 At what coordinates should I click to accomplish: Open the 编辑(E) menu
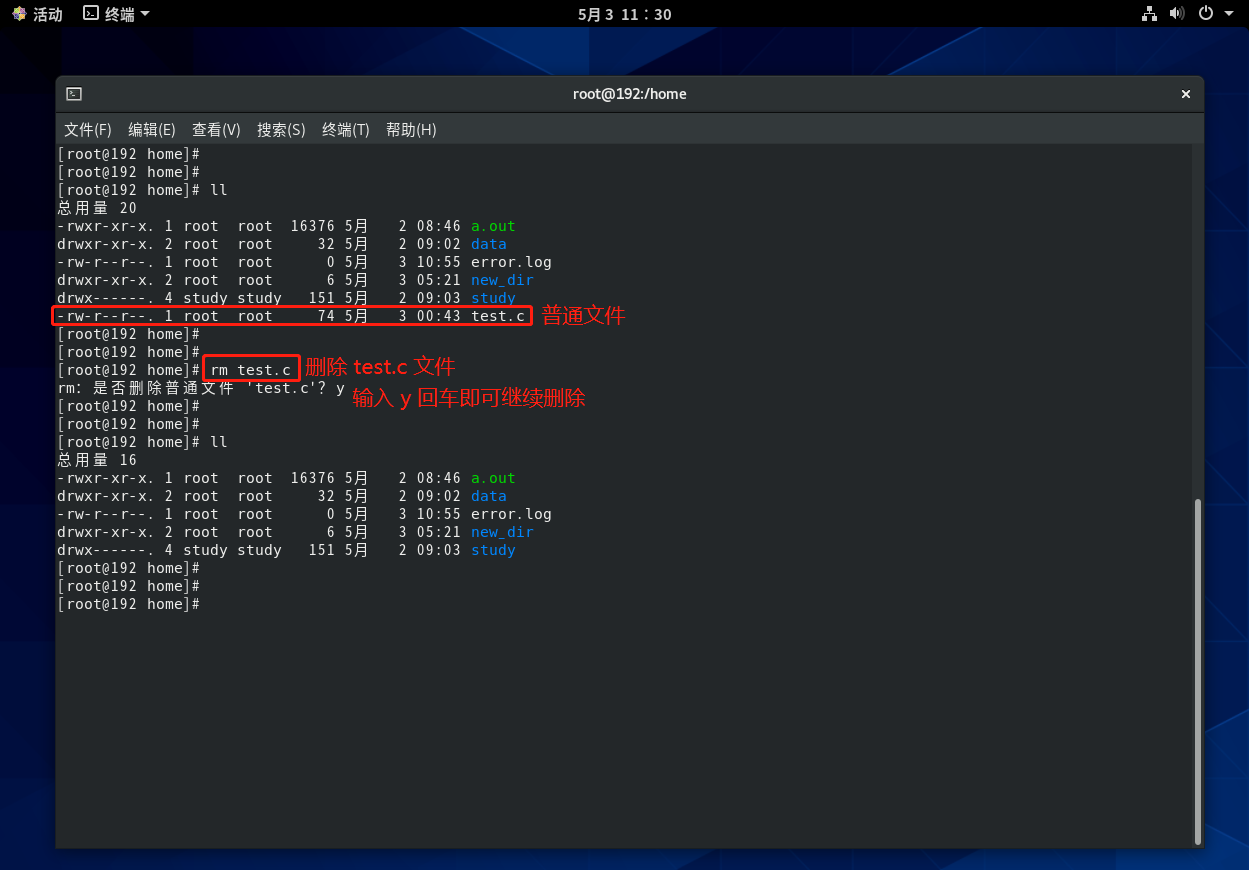(x=152, y=130)
